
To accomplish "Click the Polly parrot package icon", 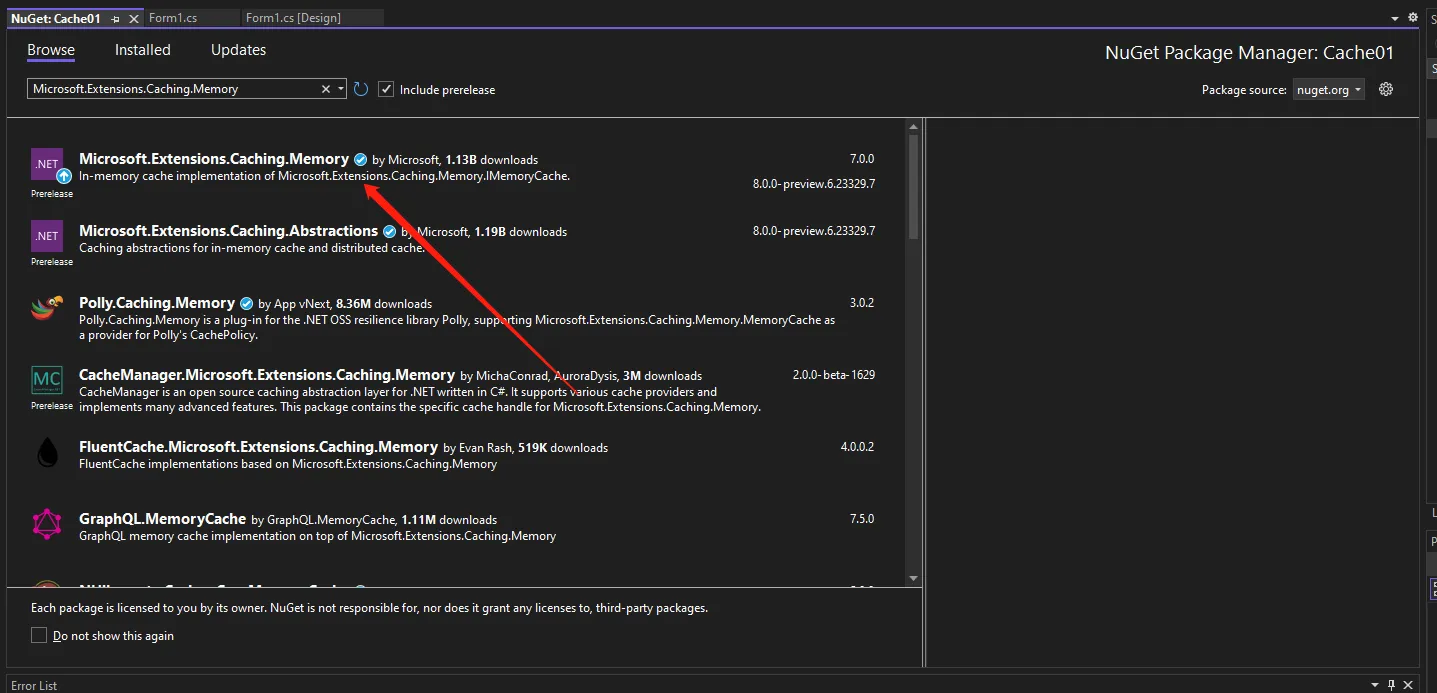I will pos(47,308).
